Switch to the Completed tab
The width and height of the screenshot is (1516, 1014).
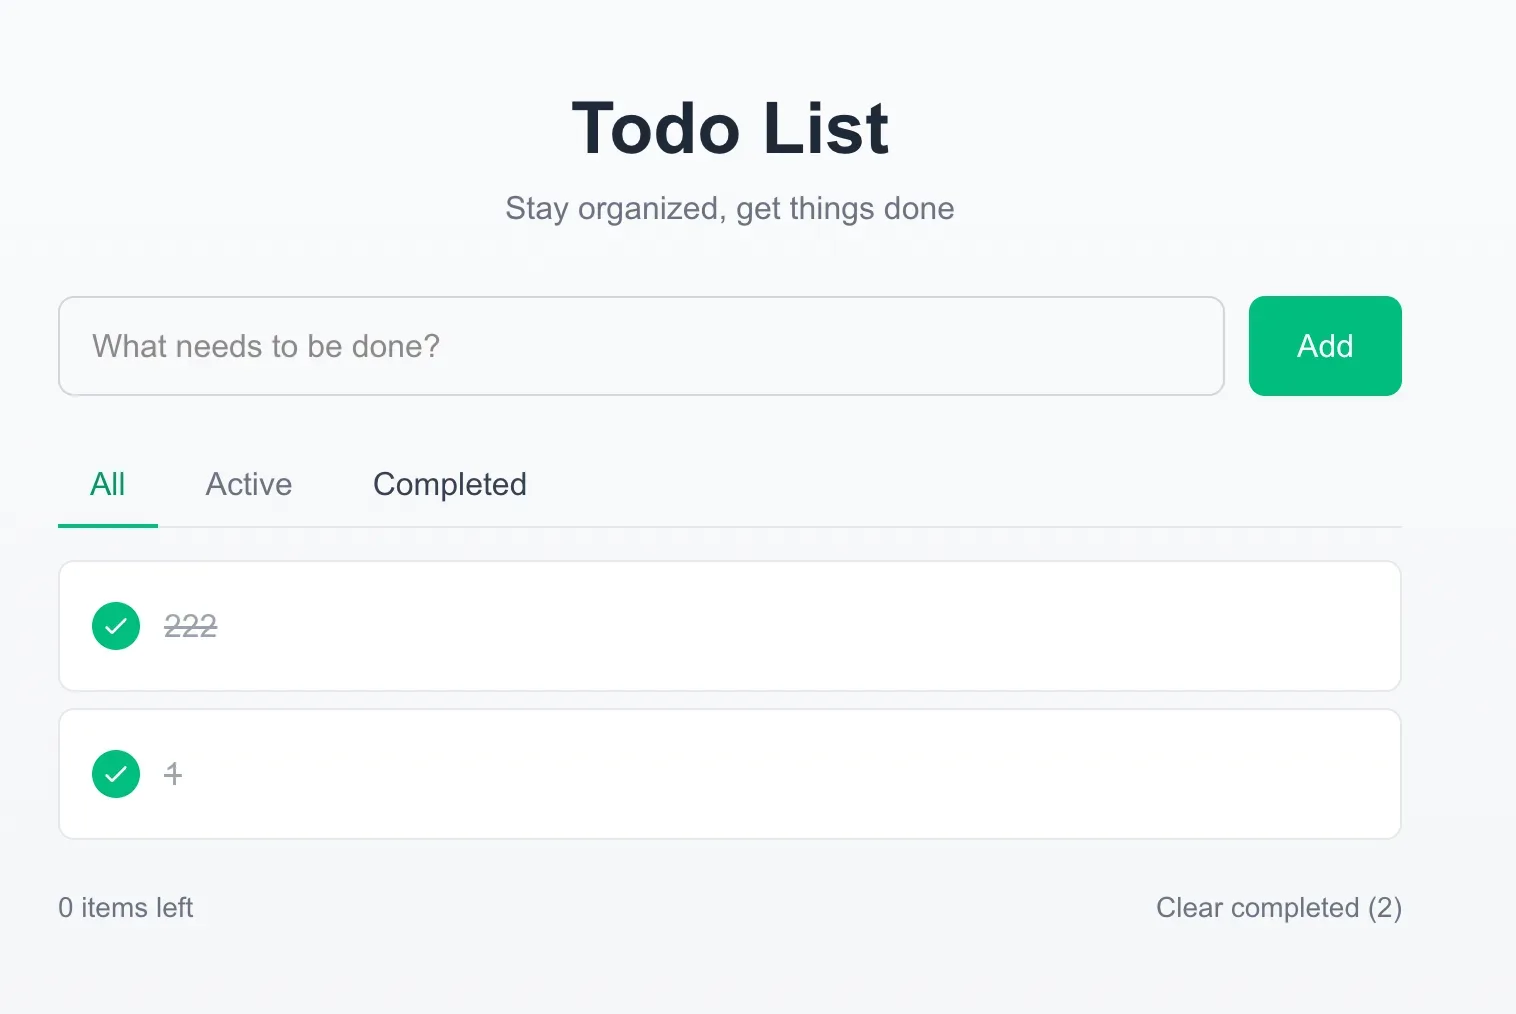[x=449, y=484]
